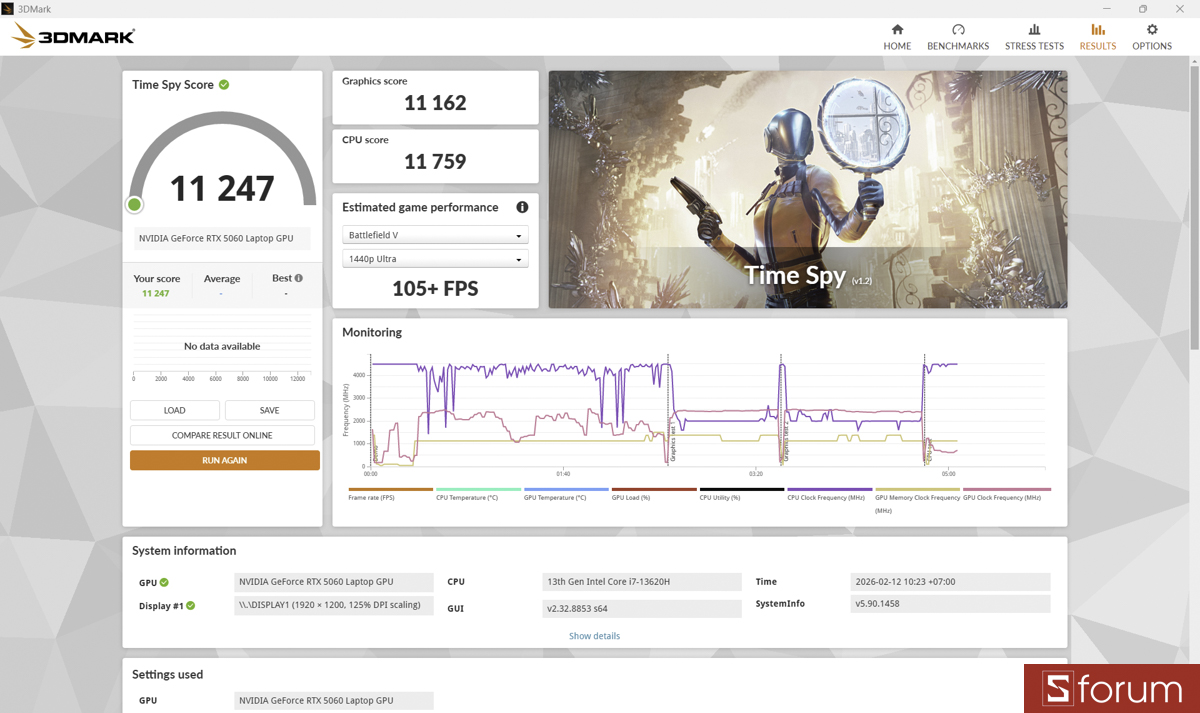Image resolution: width=1200 pixels, height=713 pixels.
Task: Open the Home screen via house icon
Action: click(897, 36)
